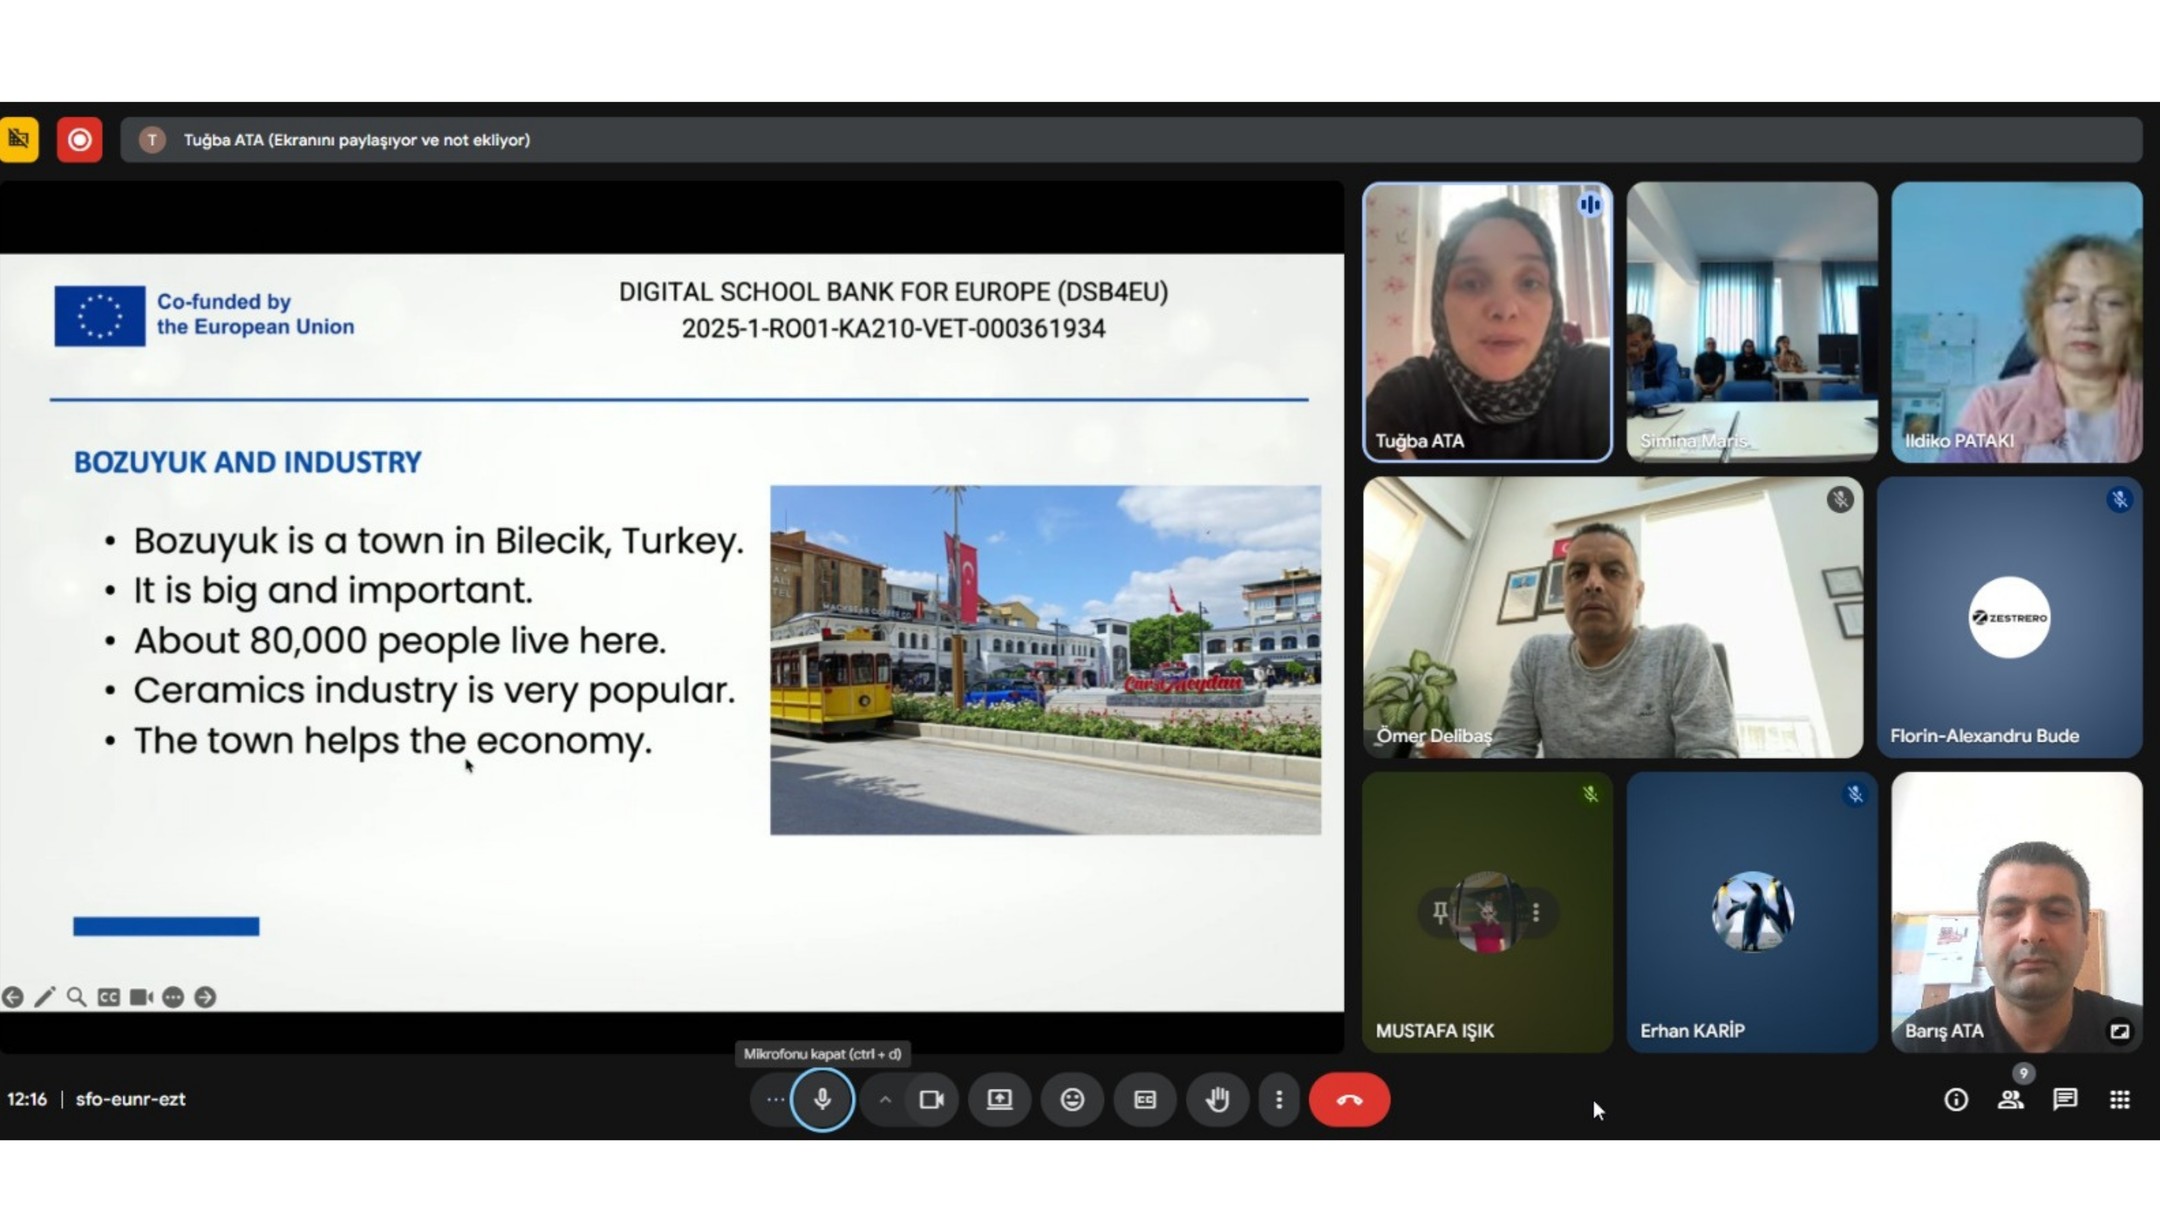Toggle captions in the call bar
Viewport: 2160px width, 1224px height.
tap(1144, 1099)
